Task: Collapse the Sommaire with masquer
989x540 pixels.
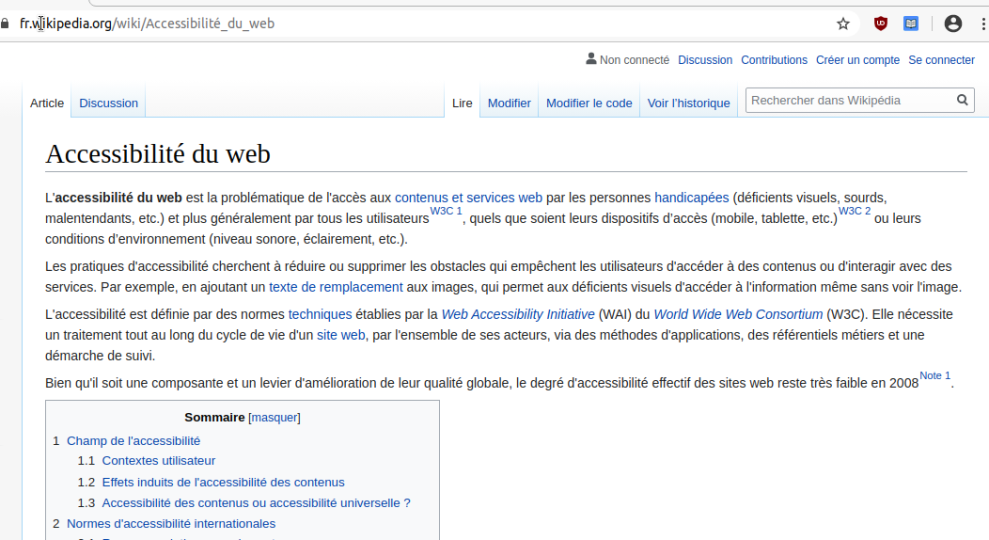Action: 274,418
